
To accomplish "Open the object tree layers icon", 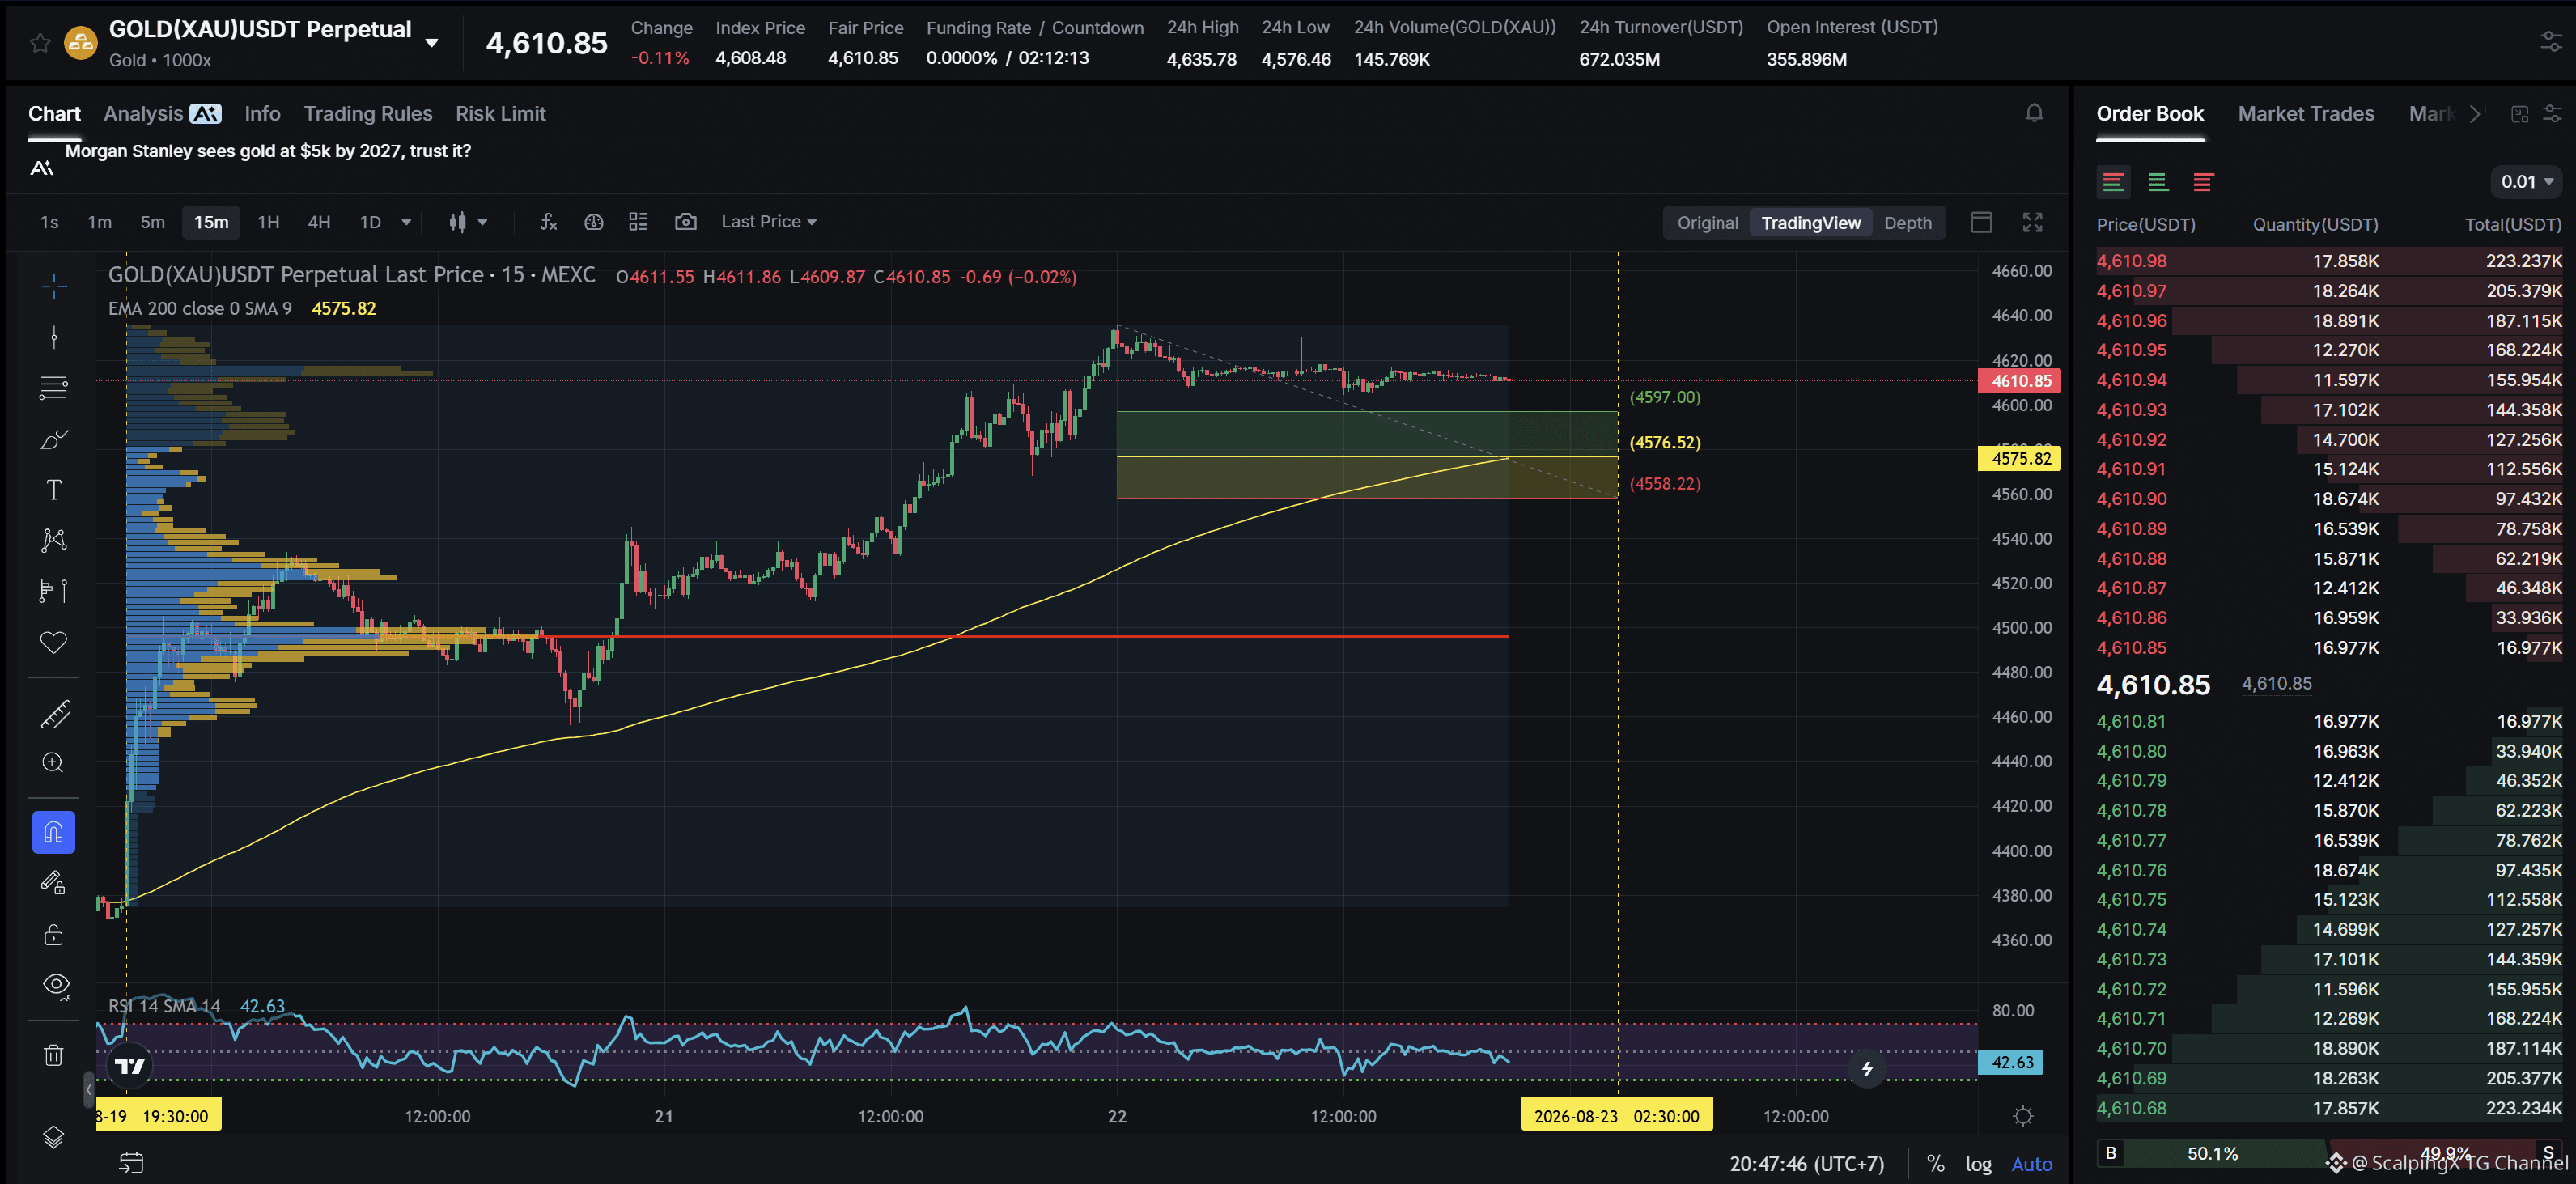I will point(54,1137).
